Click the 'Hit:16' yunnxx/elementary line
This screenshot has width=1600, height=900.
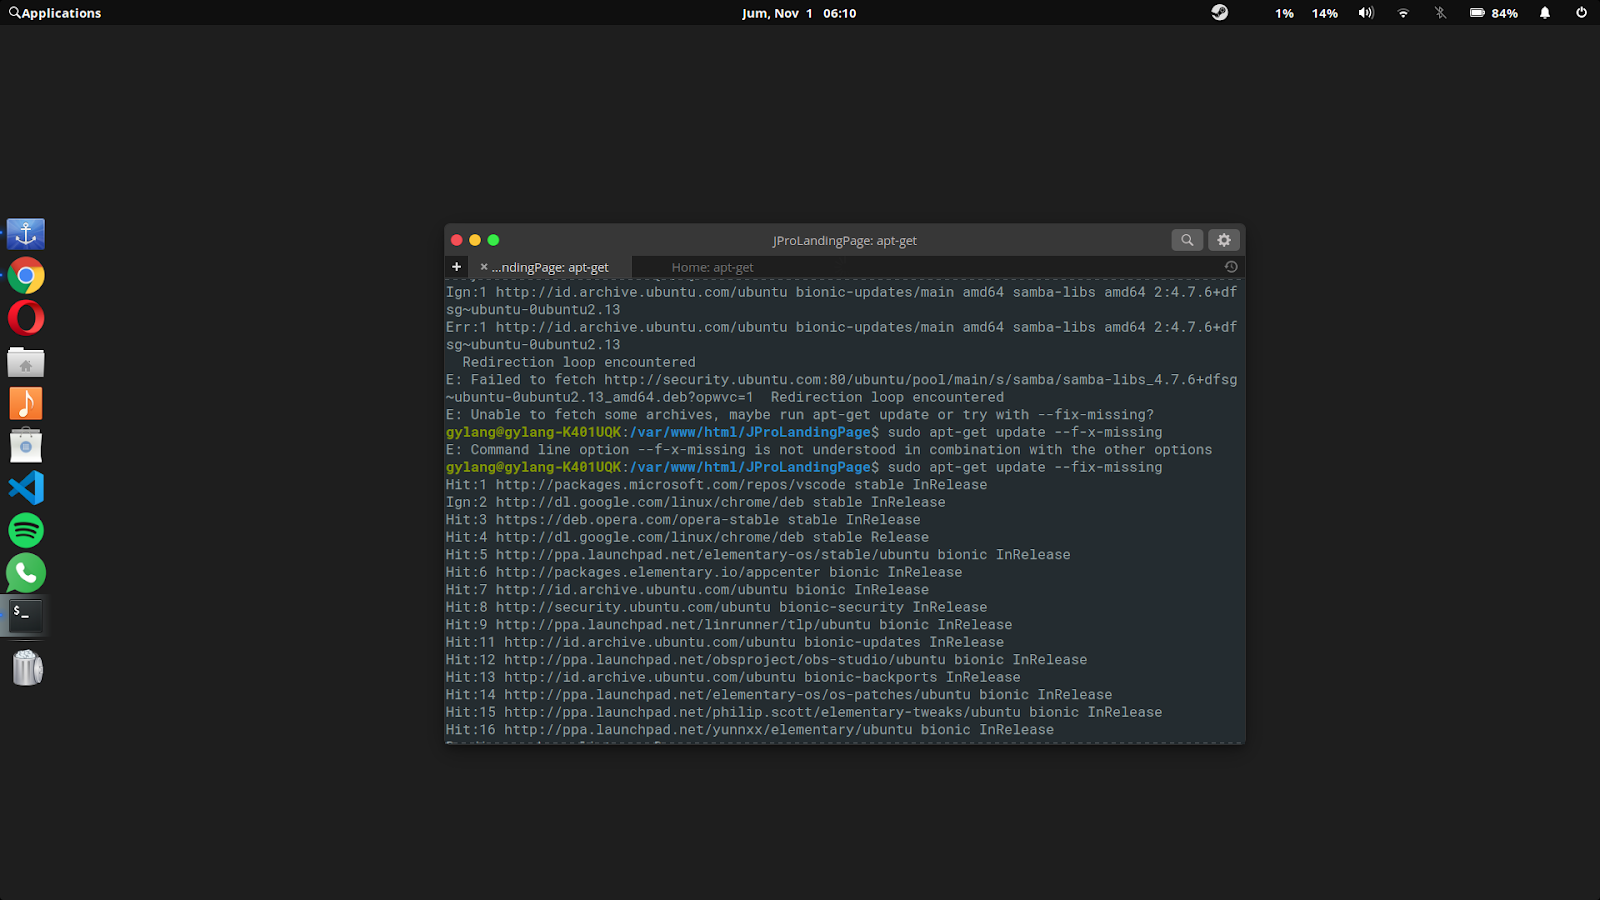pyautogui.click(x=750, y=730)
